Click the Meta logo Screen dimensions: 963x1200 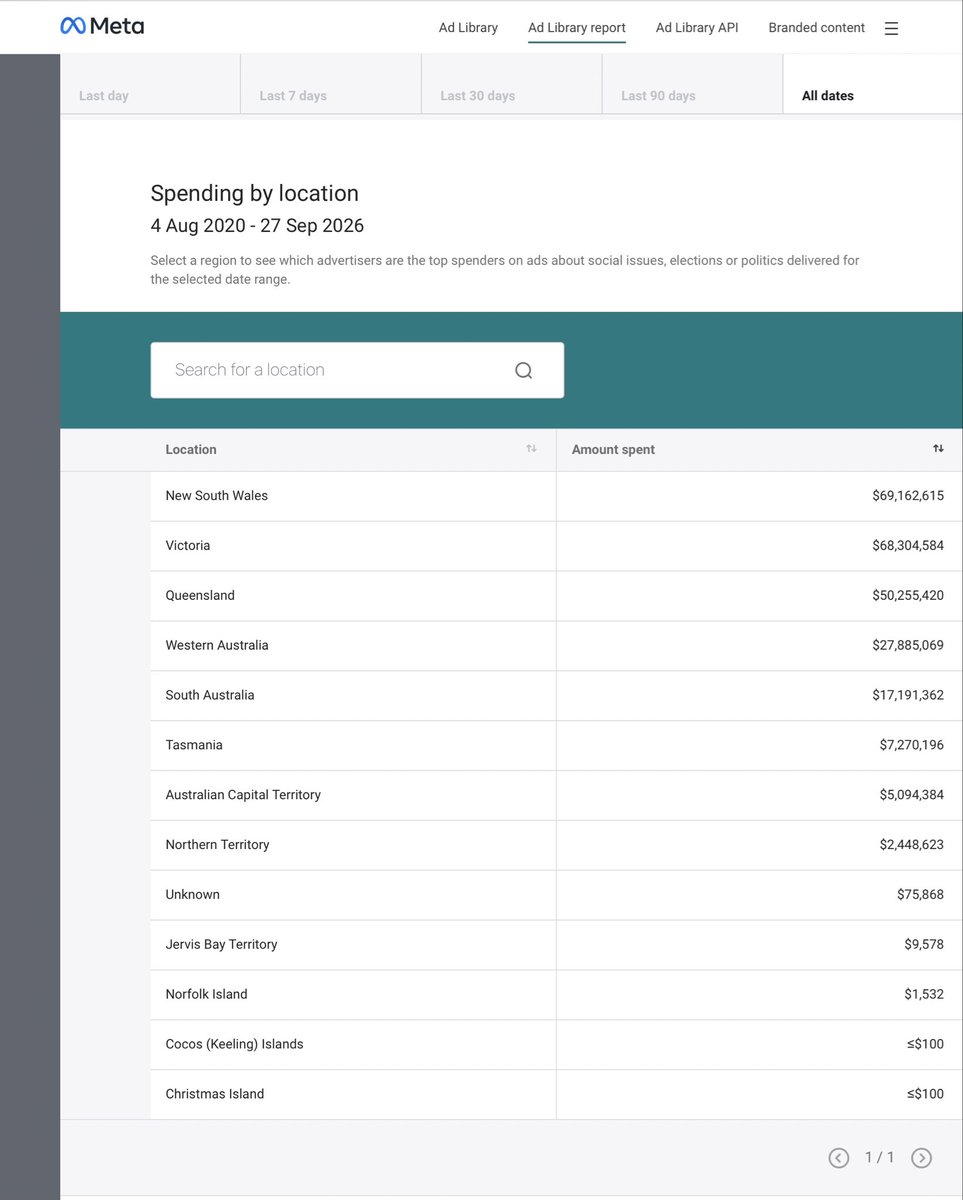tap(102, 26)
